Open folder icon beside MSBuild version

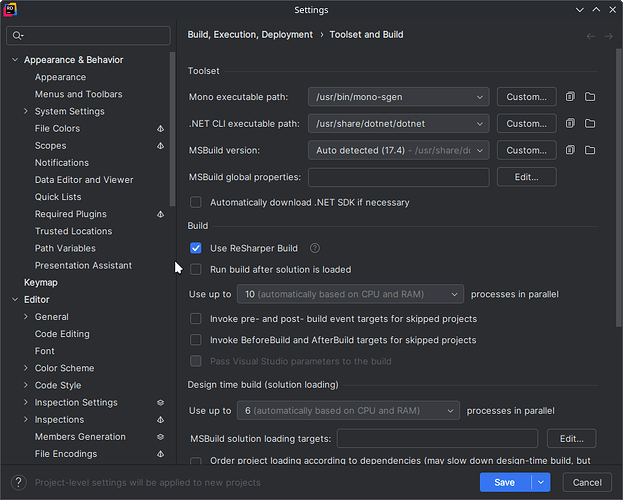pos(590,151)
